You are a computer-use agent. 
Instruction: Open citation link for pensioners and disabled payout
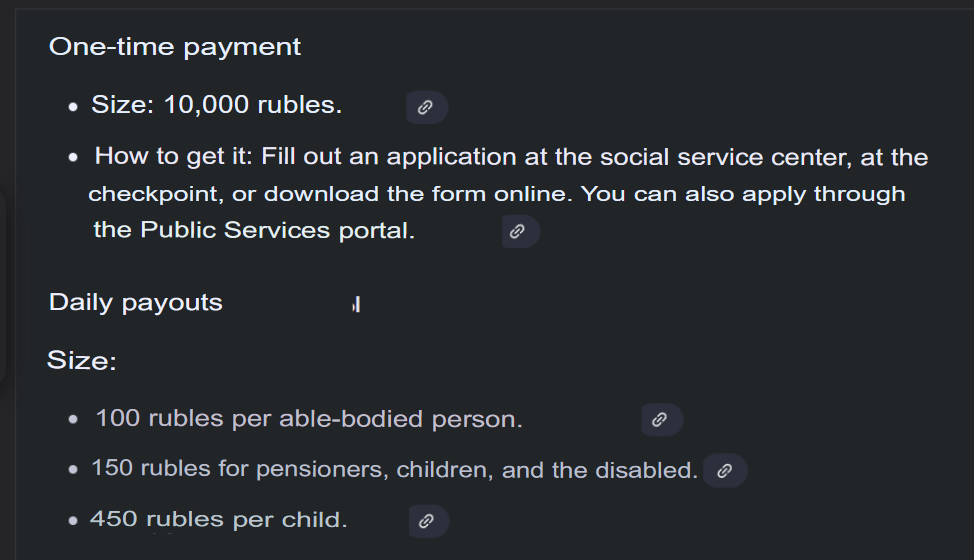[725, 470]
